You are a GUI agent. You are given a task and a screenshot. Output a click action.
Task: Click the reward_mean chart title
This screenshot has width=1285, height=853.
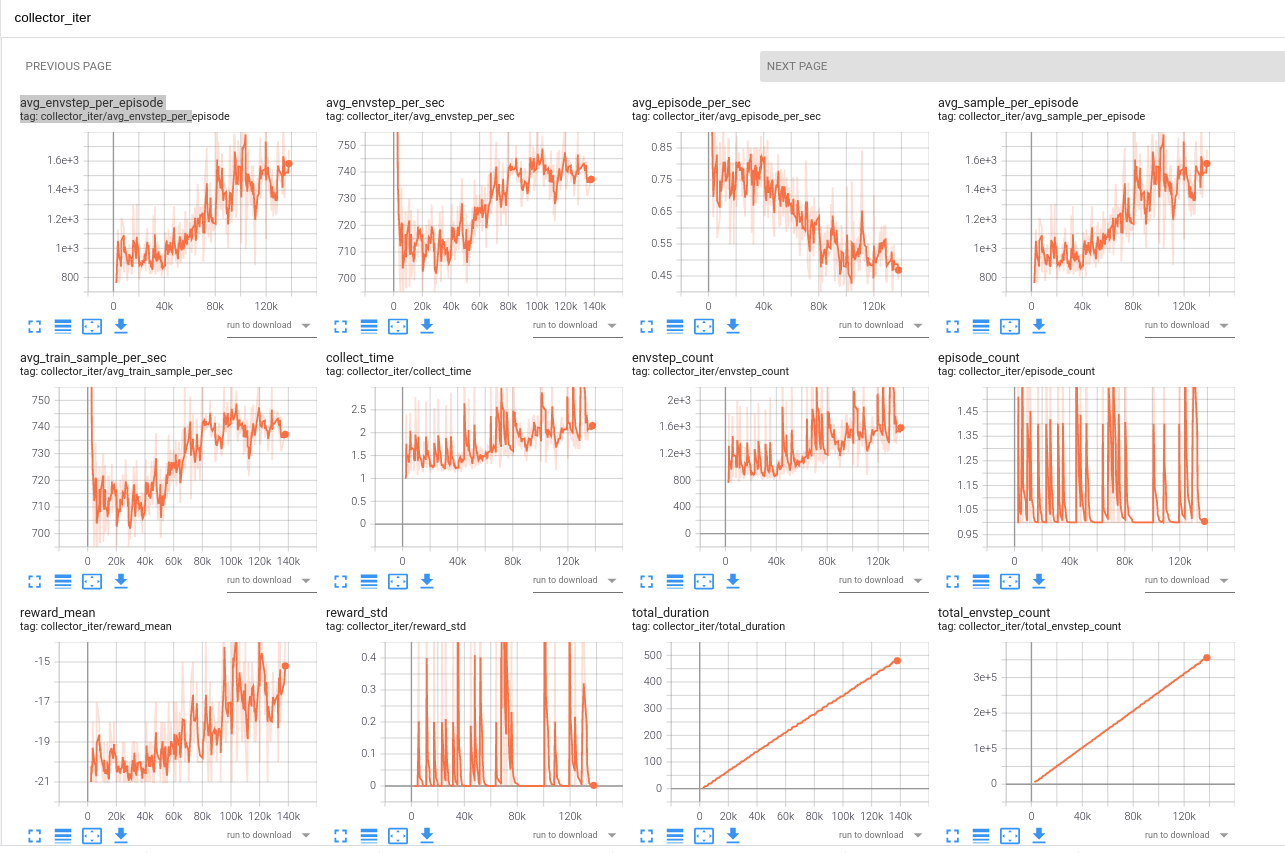point(58,613)
